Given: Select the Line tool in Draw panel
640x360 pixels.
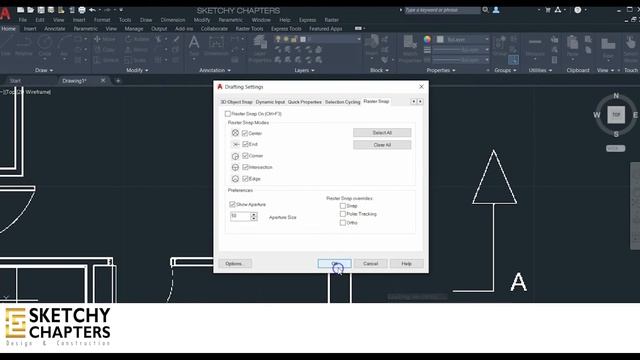Looking at the screenshot, I should (6, 45).
